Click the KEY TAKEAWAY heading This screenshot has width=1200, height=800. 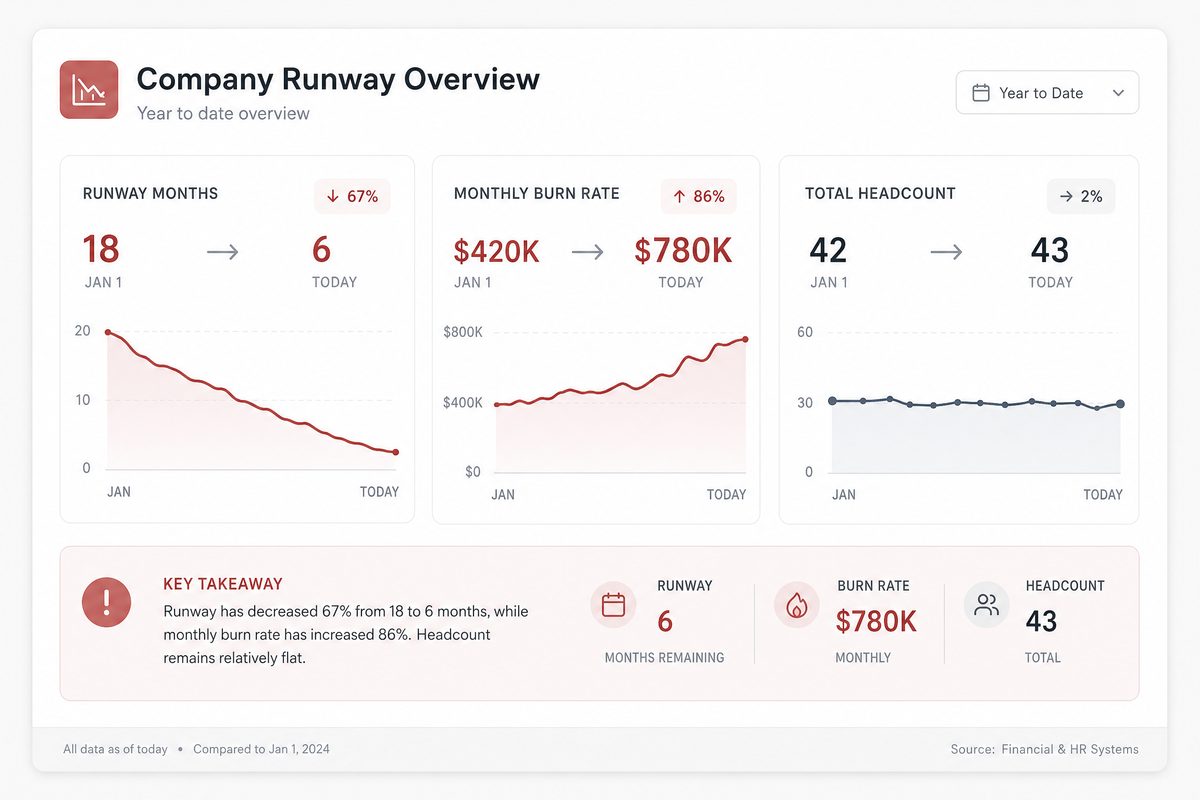coord(223,584)
